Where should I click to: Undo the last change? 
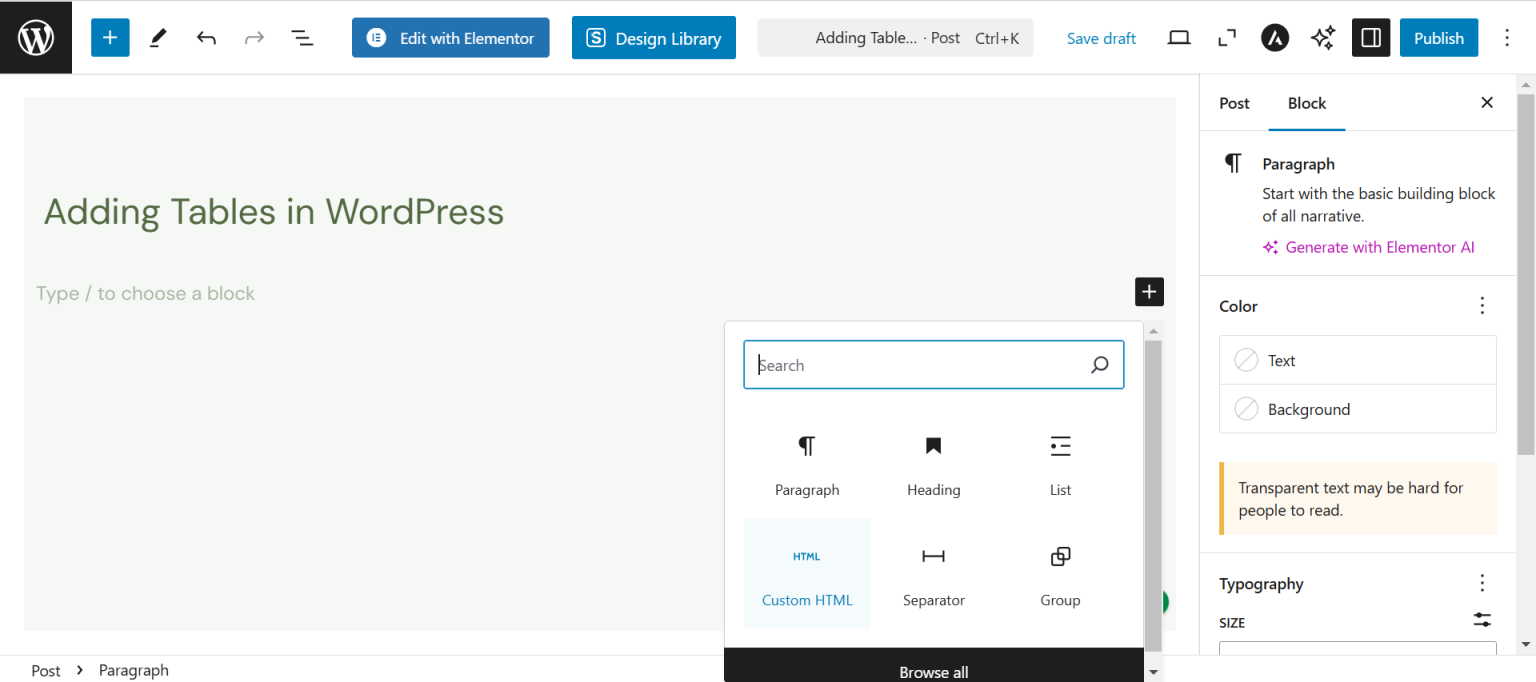[206, 37]
